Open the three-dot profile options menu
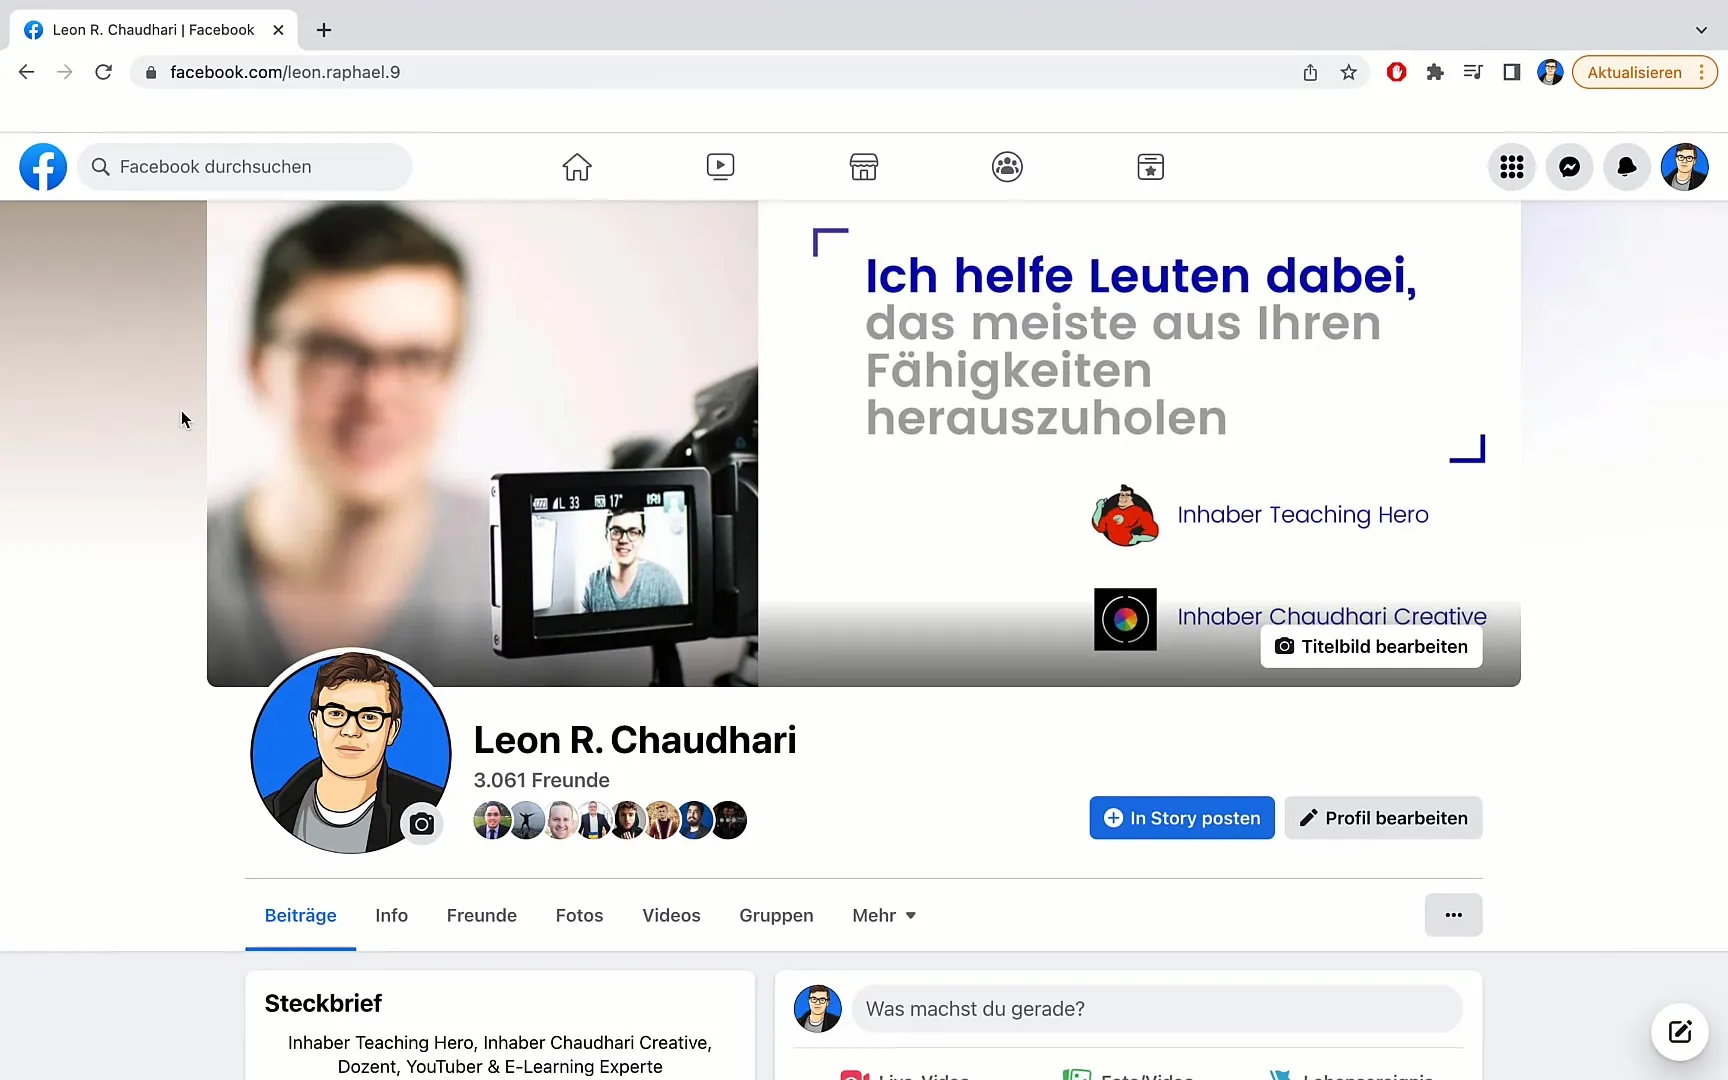 pos(1453,915)
